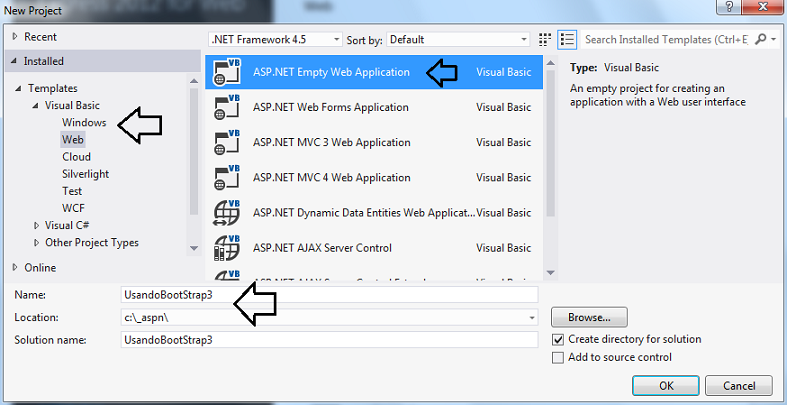
Task: Collapse the Installed section
Action: click(x=15, y=62)
